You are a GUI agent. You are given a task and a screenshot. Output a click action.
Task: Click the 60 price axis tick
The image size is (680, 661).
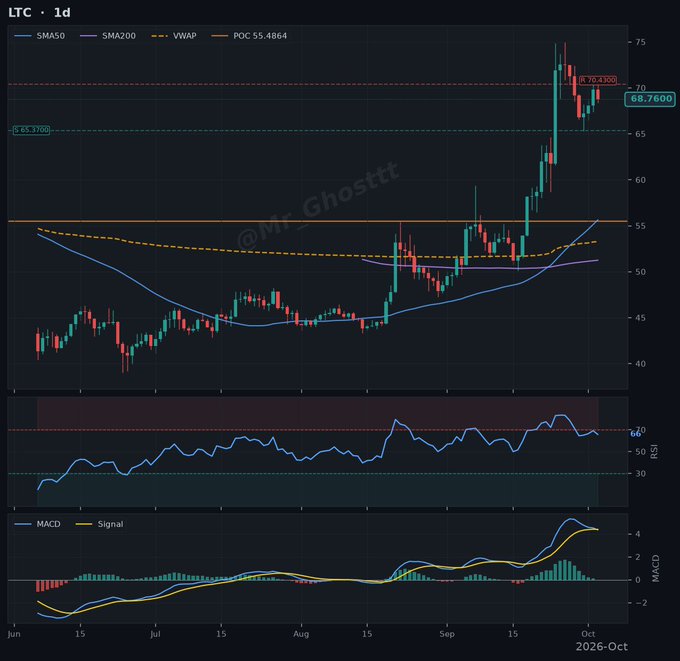(640, 180)
